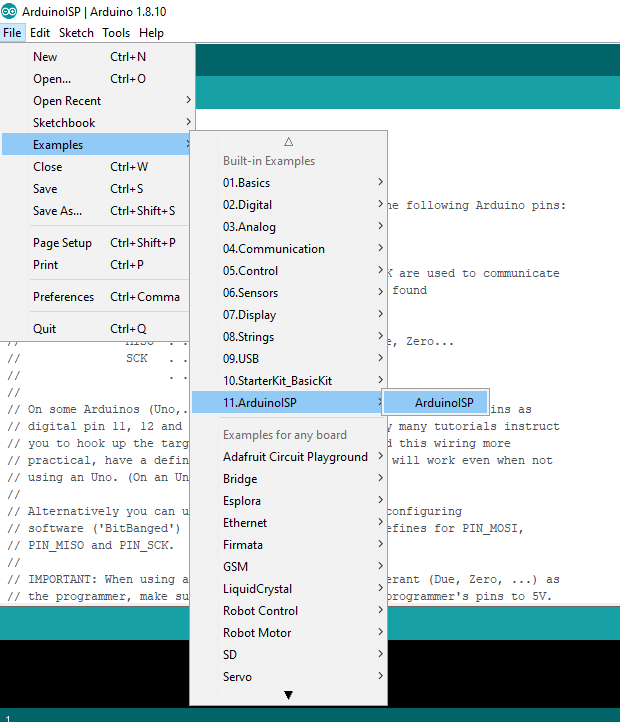Viewport: 620px width, 722px height.
Task: Expand the LiquidCrystal library examples
Action: (x=288, y=589)
